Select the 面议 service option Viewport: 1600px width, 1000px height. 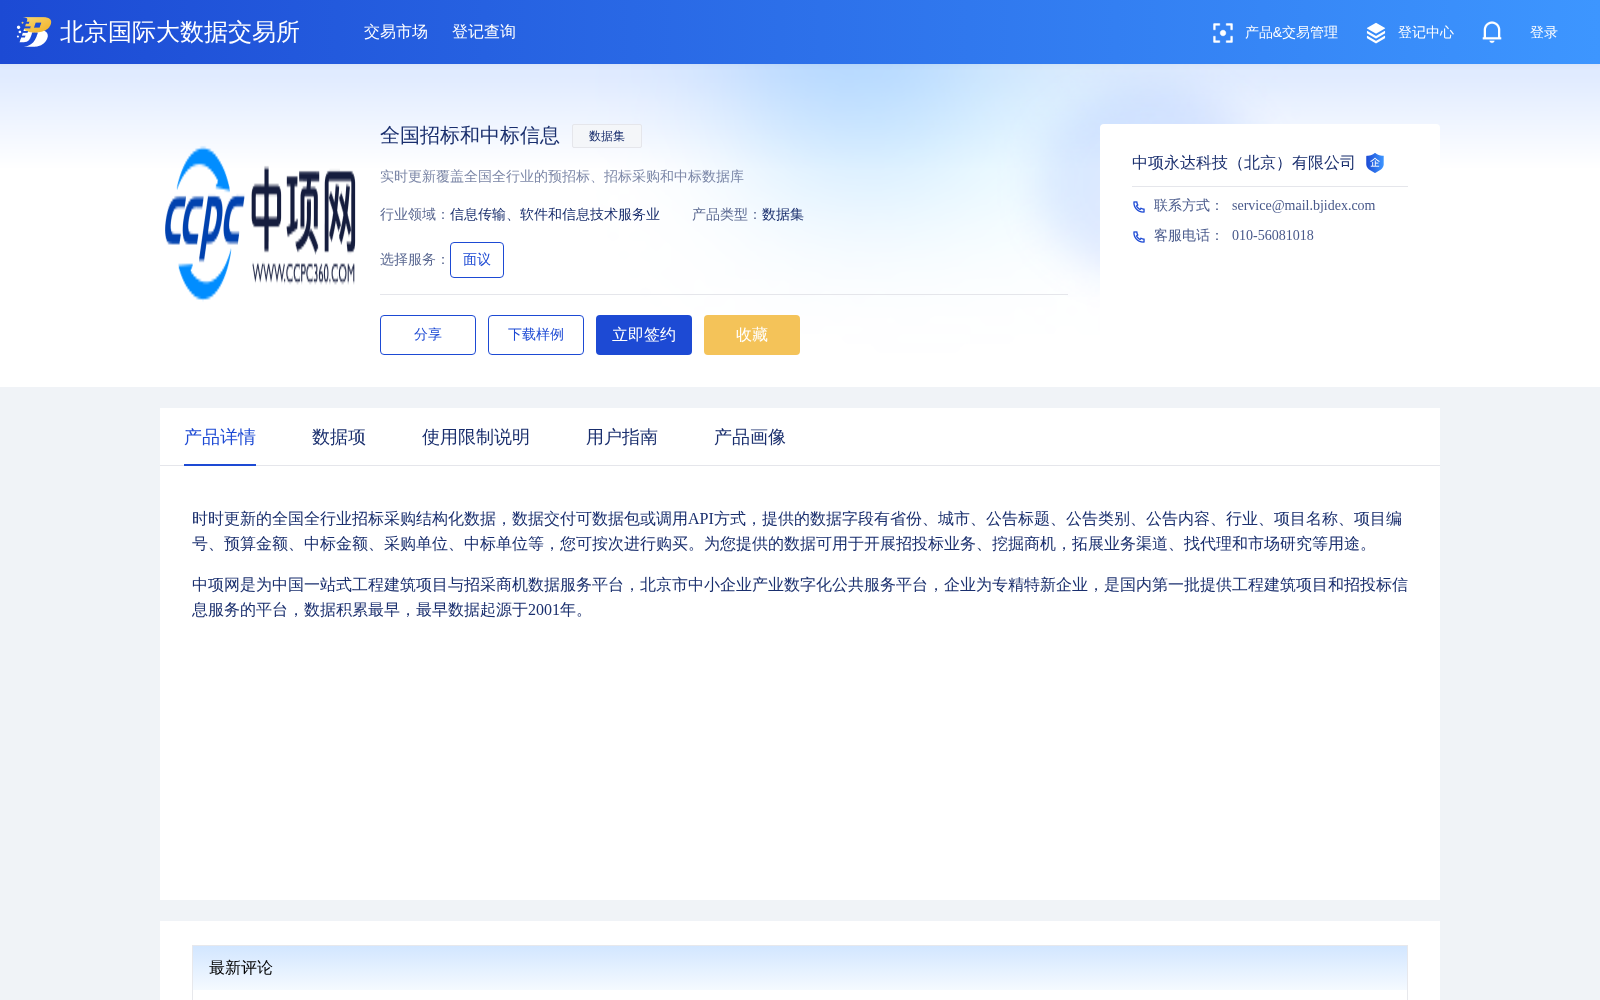[x=477, y=260]
